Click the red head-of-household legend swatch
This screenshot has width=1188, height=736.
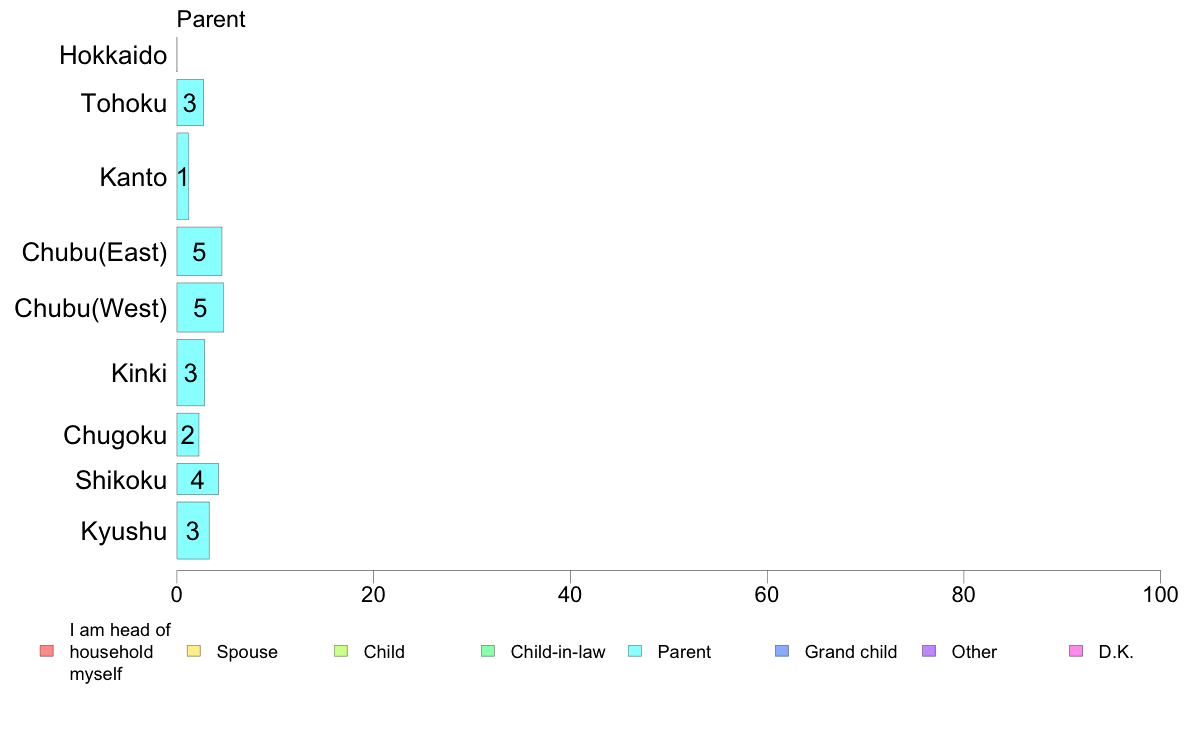[x=47, y=651]
